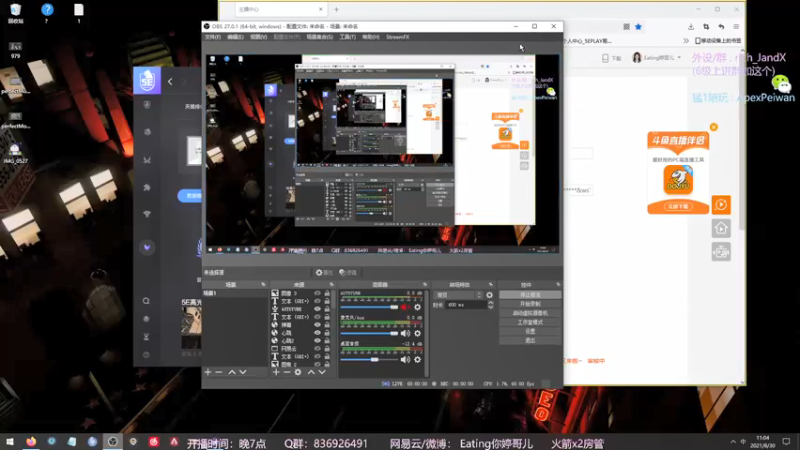Open Eating user account dropdown in browser
The width and height of the screenshot is (800, 450).
pos(657,58)
